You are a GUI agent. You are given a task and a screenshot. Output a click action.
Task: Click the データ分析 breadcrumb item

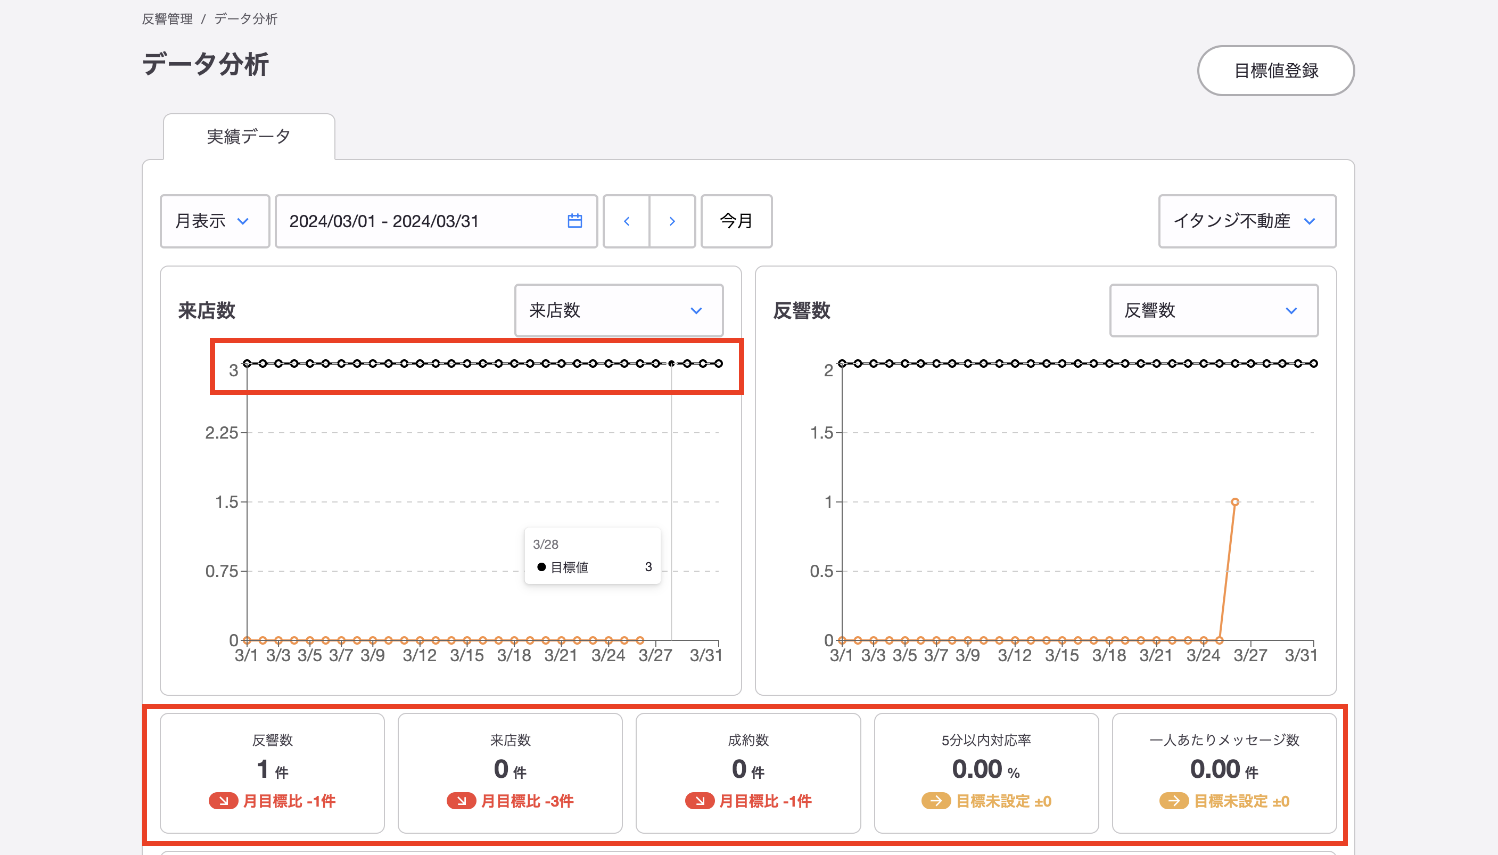click(246, 19)
